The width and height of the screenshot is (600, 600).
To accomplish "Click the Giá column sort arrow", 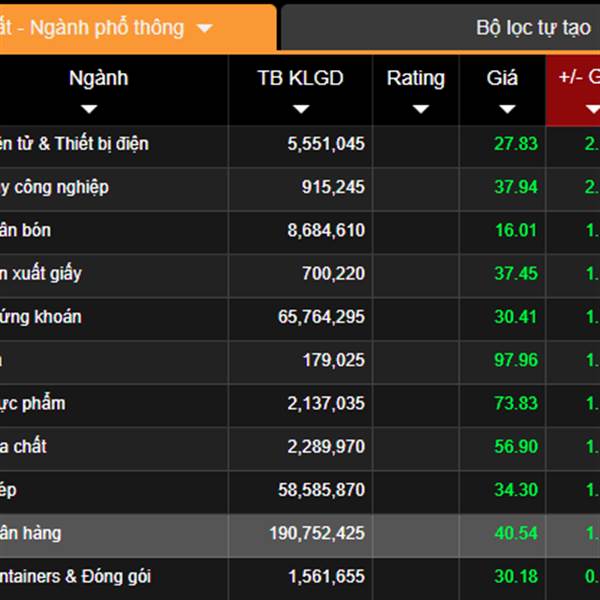I will point(502,108).
